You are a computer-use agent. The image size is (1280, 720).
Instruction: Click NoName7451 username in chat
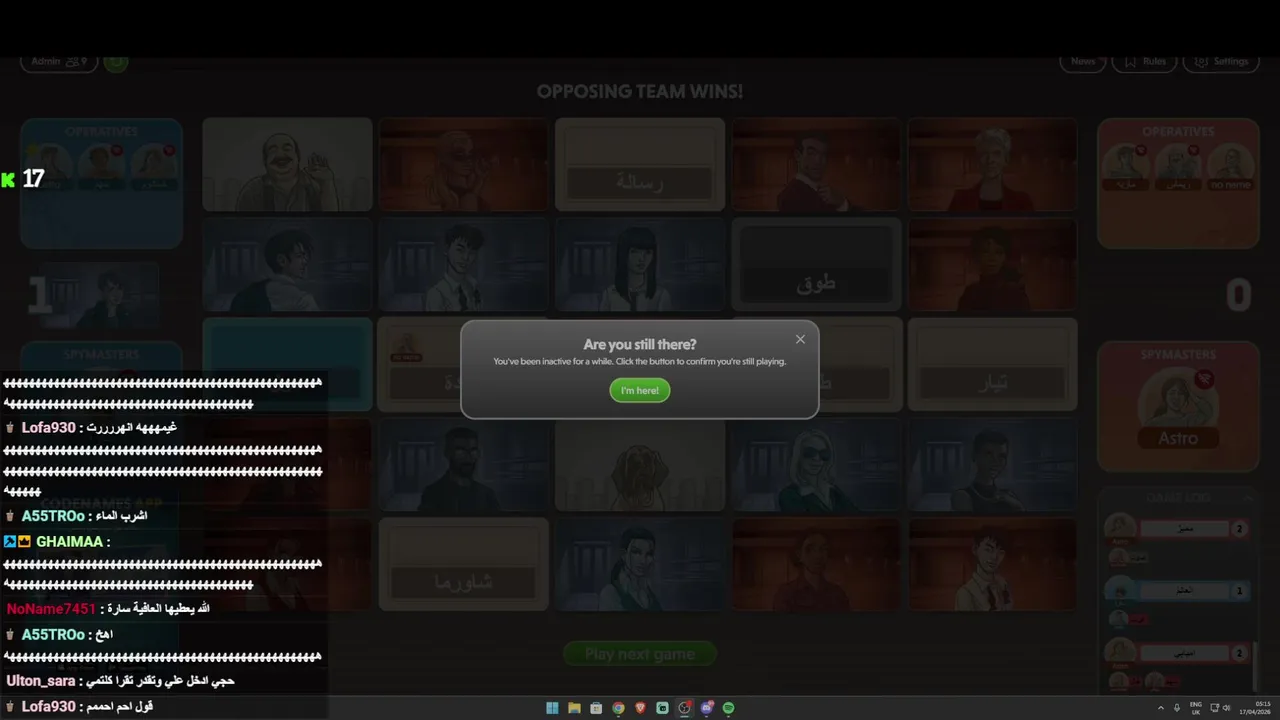(x=51, y=608)
